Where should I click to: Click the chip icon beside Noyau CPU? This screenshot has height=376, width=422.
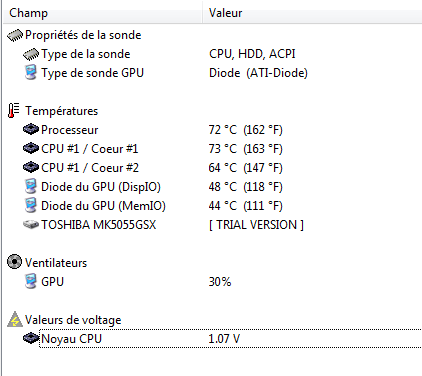click(31, 339)
